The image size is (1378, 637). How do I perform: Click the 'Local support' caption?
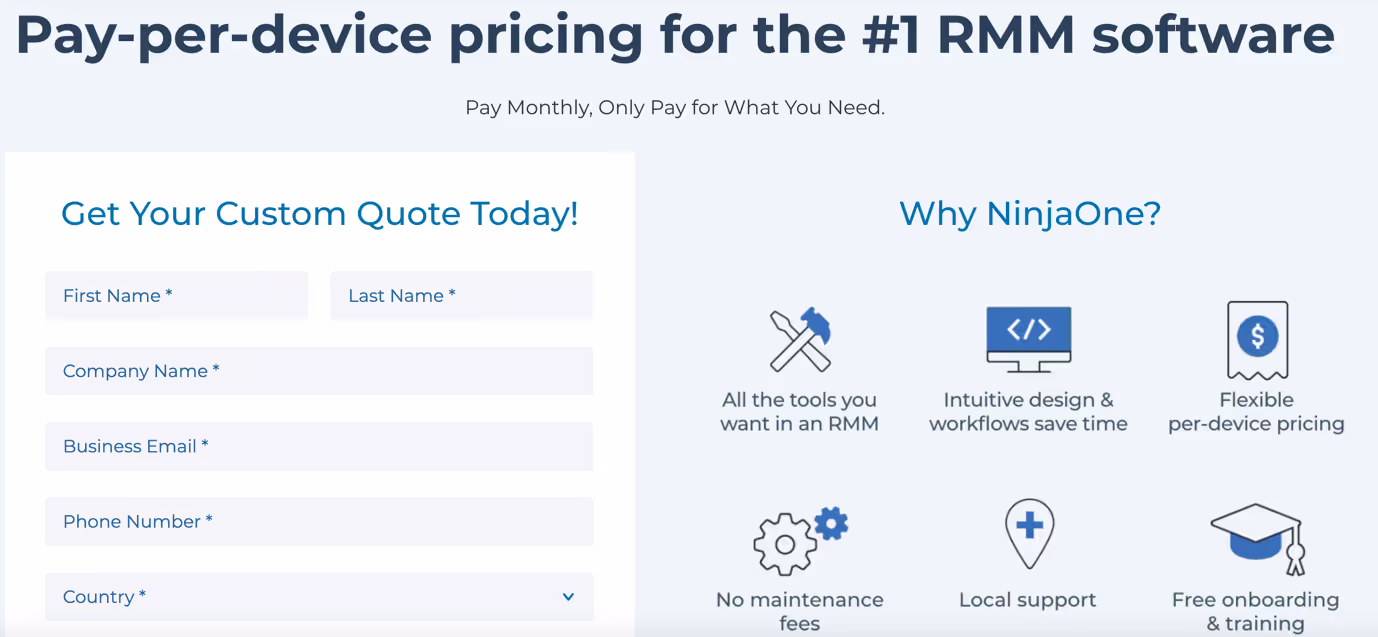pos(1028,600)
